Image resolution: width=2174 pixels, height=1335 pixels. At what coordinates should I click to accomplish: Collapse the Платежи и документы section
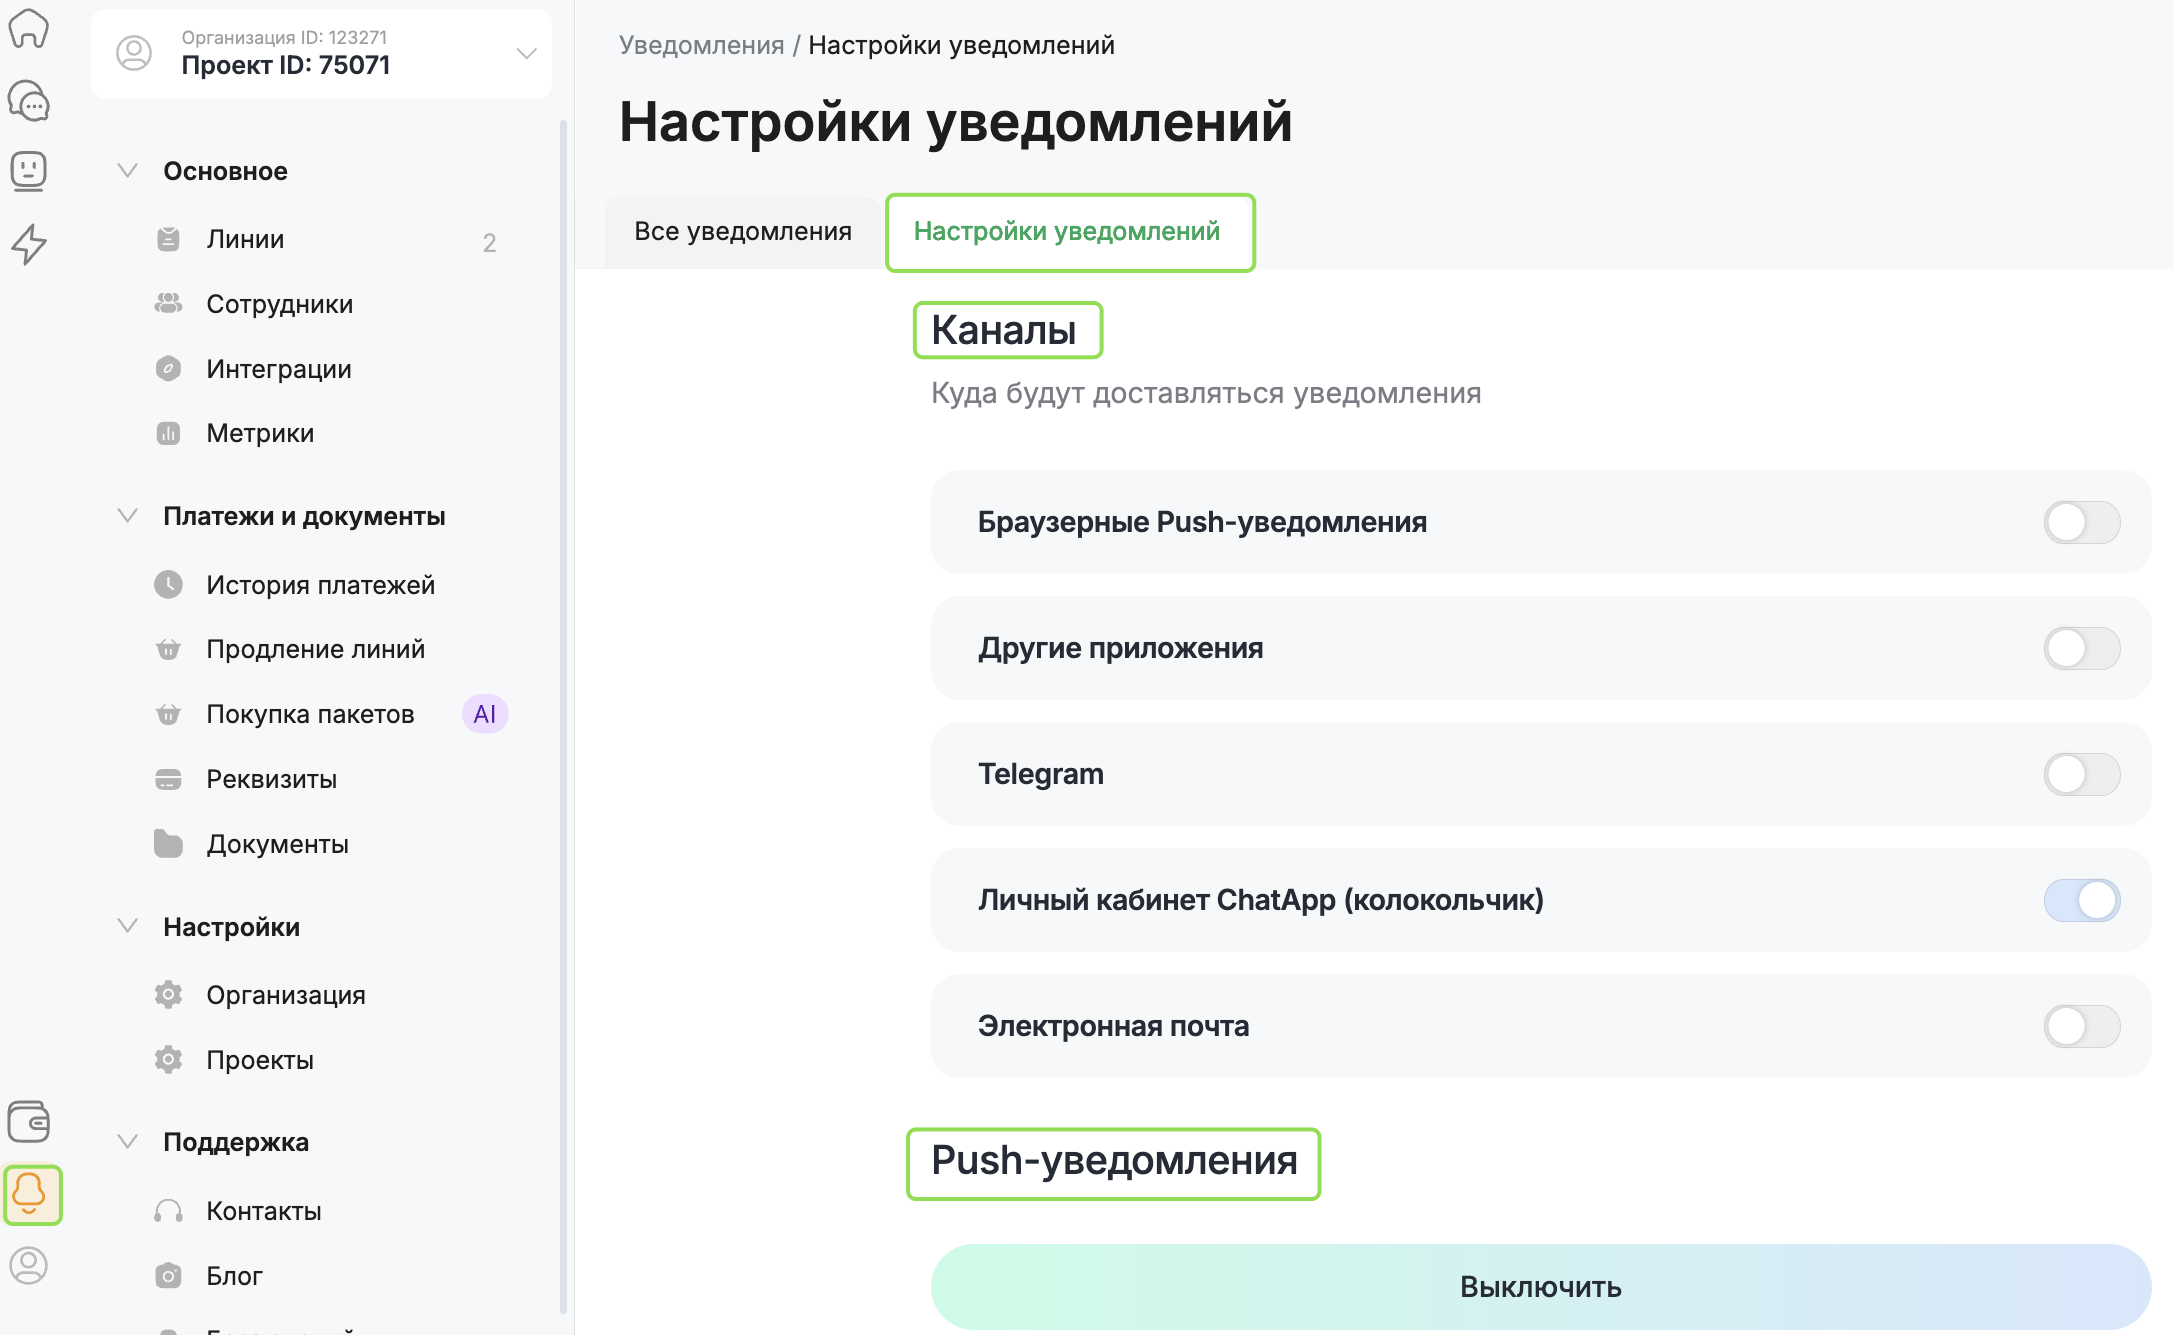click(x=127, y=516)
